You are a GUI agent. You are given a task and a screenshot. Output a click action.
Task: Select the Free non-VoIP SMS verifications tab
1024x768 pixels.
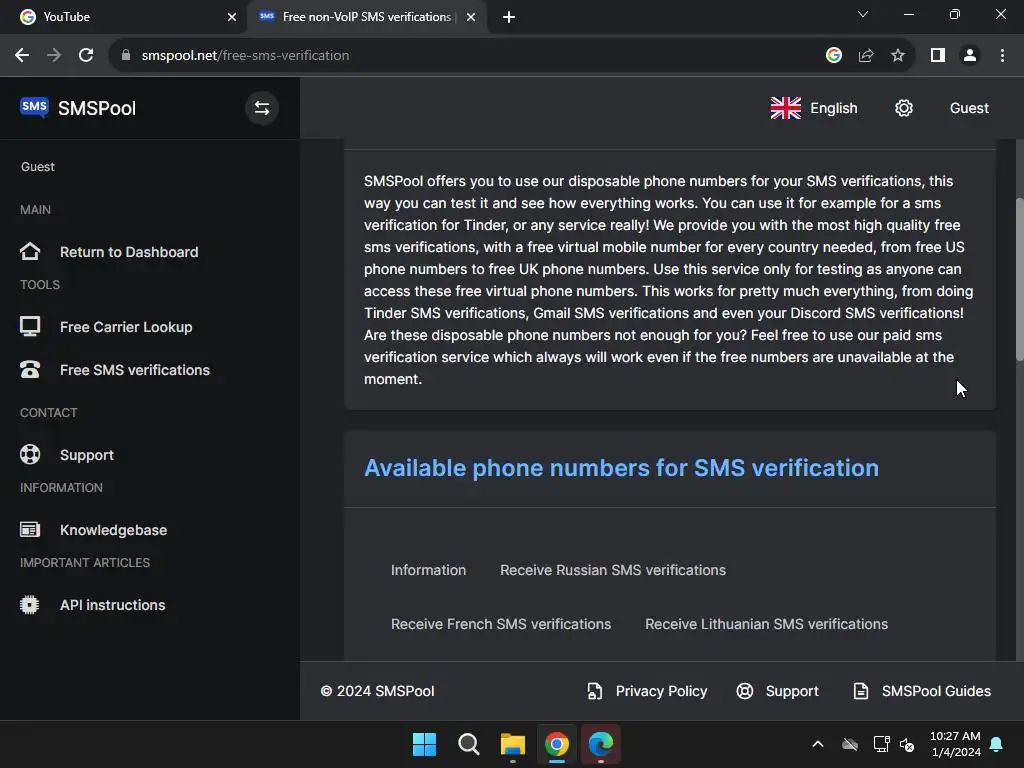[x=366, y=17]
